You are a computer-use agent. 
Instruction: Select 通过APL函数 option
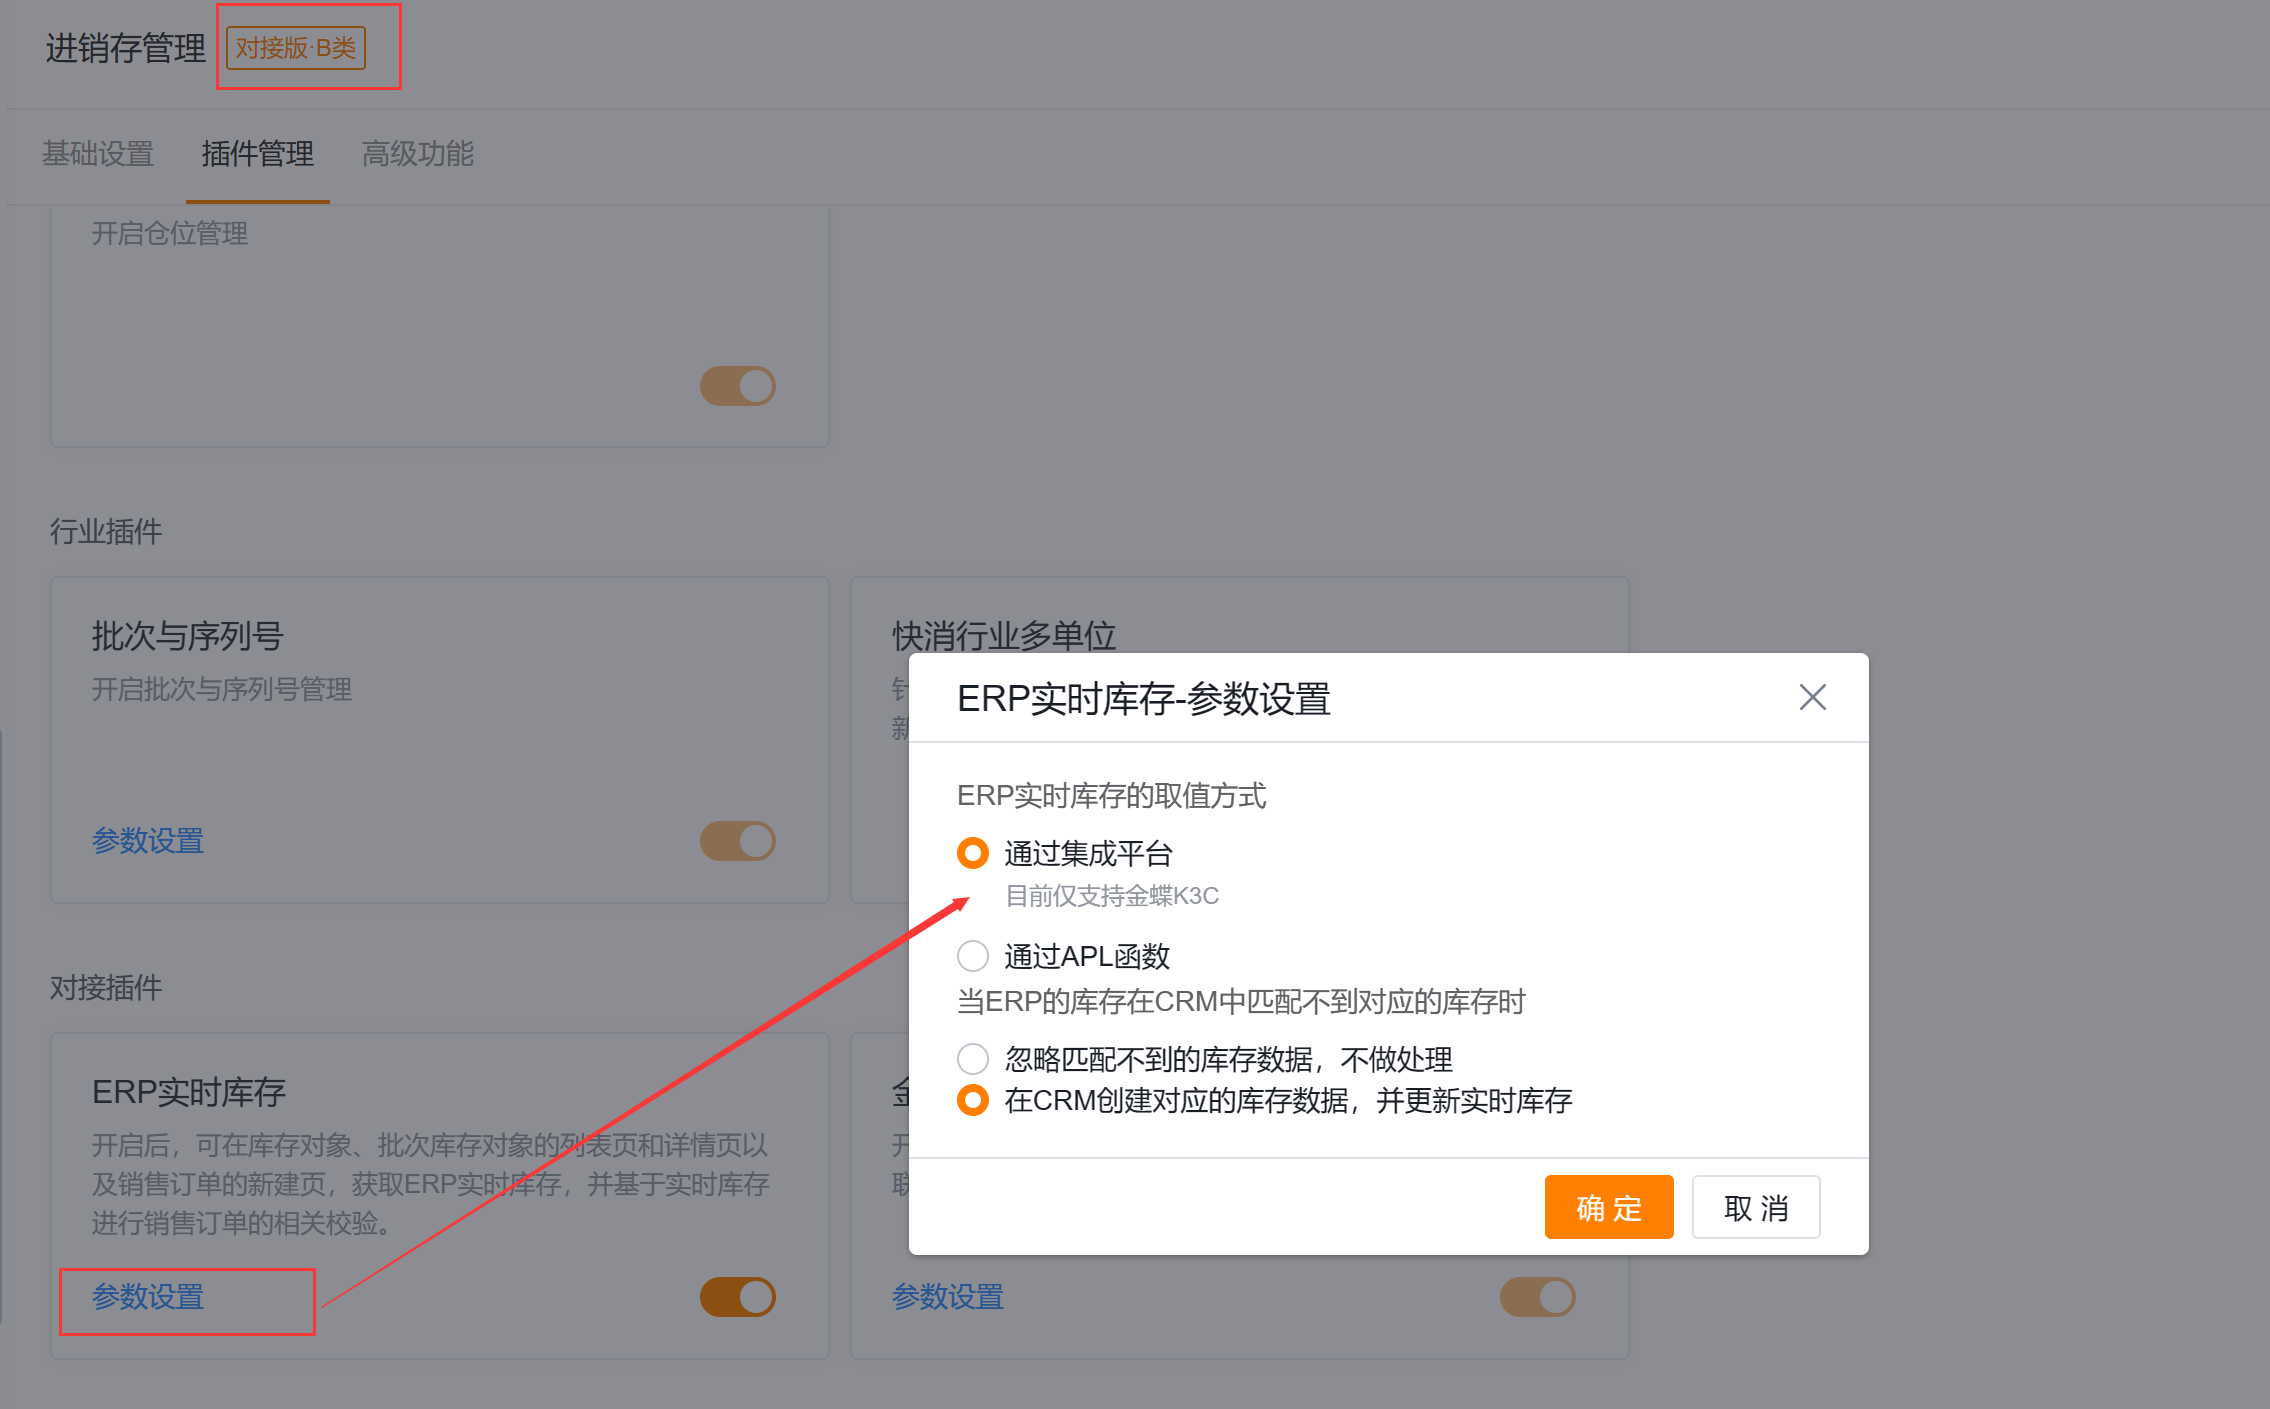point(971,956)
